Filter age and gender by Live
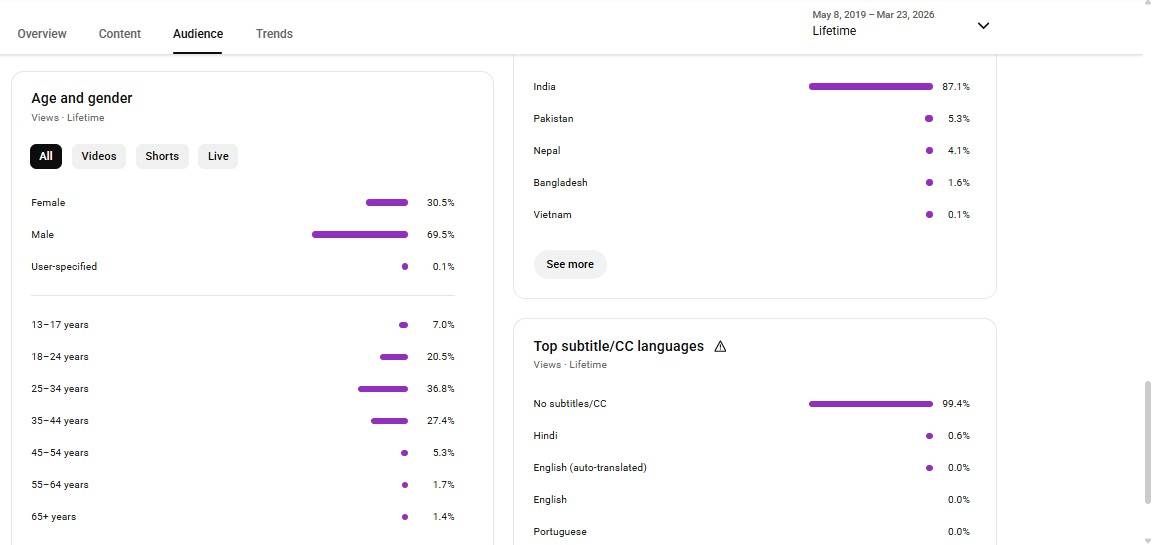This screenshot has height=545, width=1152. click(x=218, y=156)
